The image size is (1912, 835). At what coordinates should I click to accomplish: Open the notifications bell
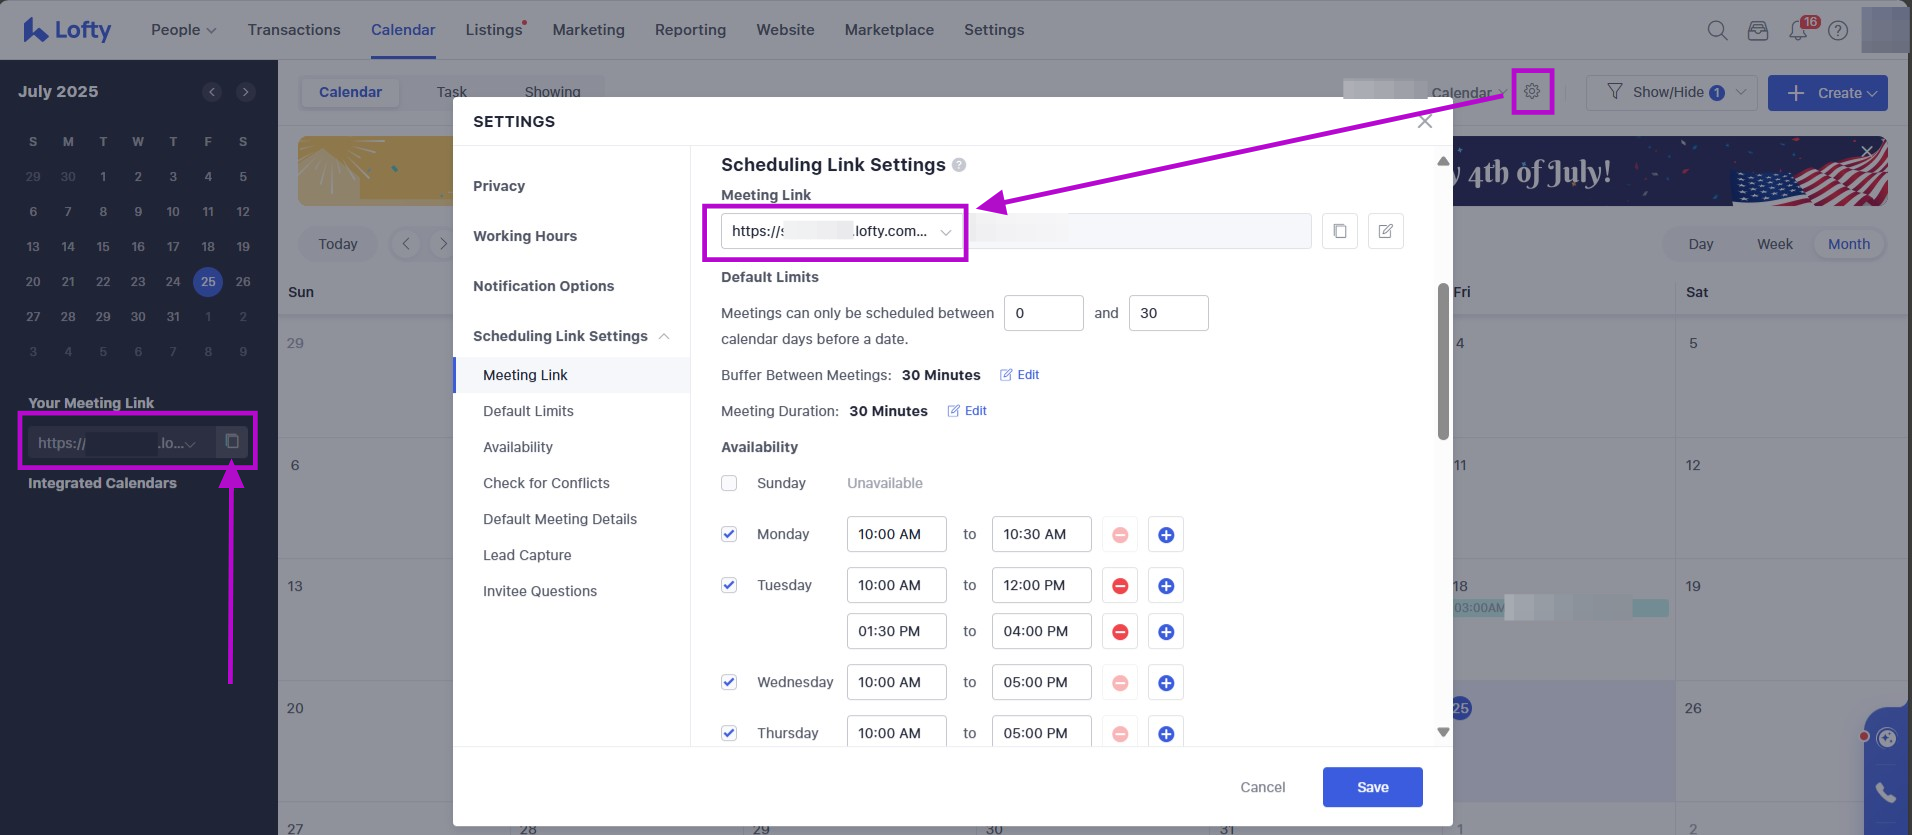[1797, 31]
